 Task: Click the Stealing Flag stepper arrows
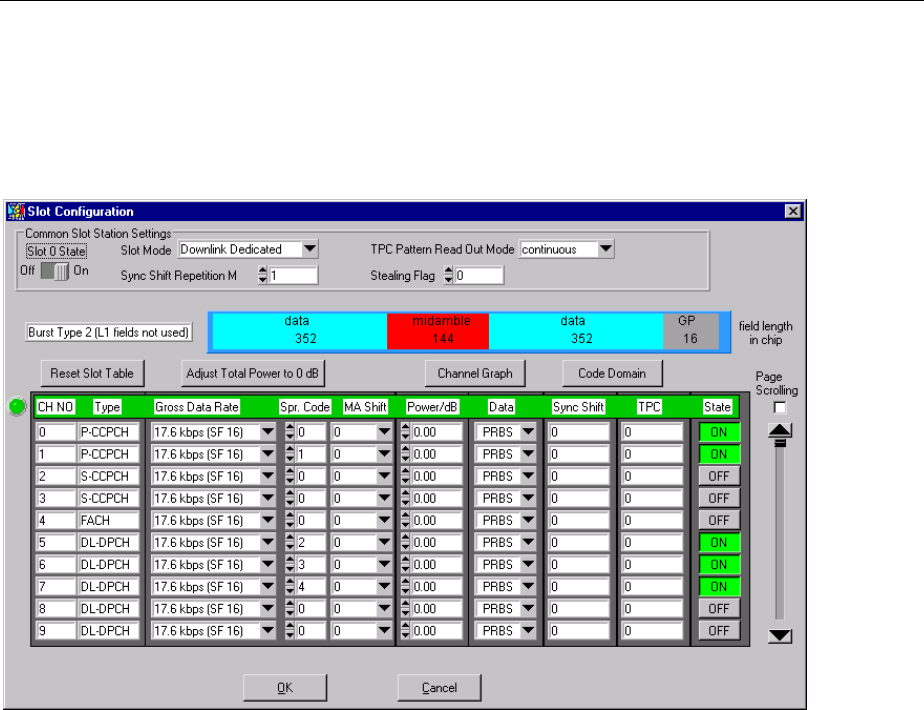448,275
